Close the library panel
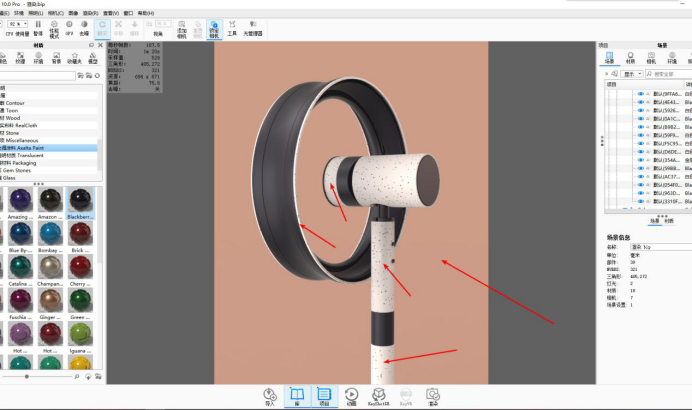 click(x=100, y=45)
